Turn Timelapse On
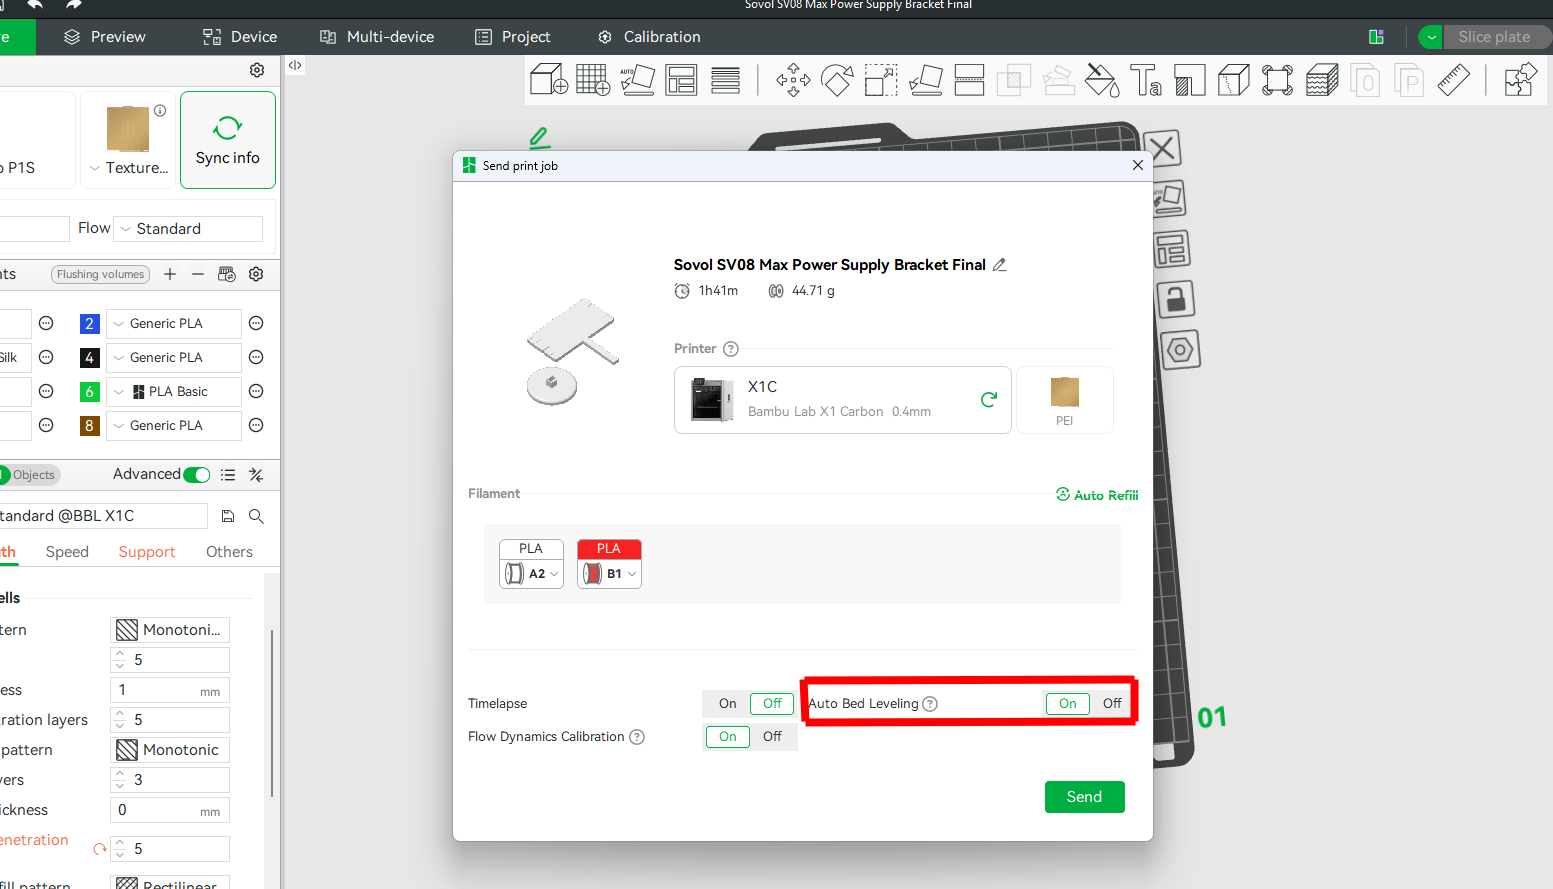Screen dimensions: 1553x889 [x=727, y=703]
